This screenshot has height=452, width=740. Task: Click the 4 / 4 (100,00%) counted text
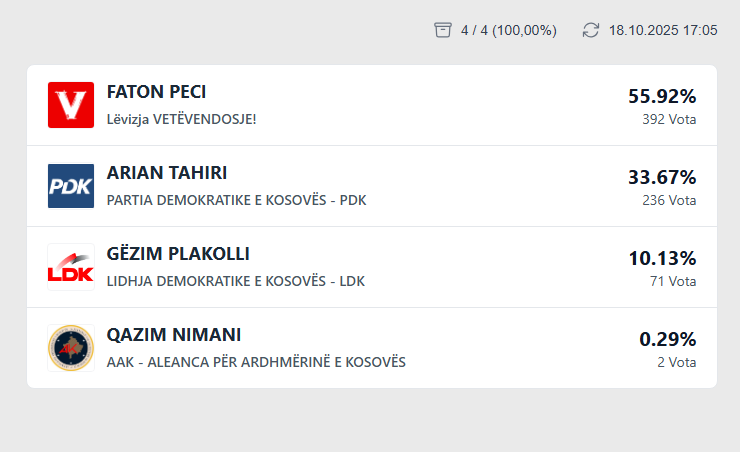(x=509, y=30)
